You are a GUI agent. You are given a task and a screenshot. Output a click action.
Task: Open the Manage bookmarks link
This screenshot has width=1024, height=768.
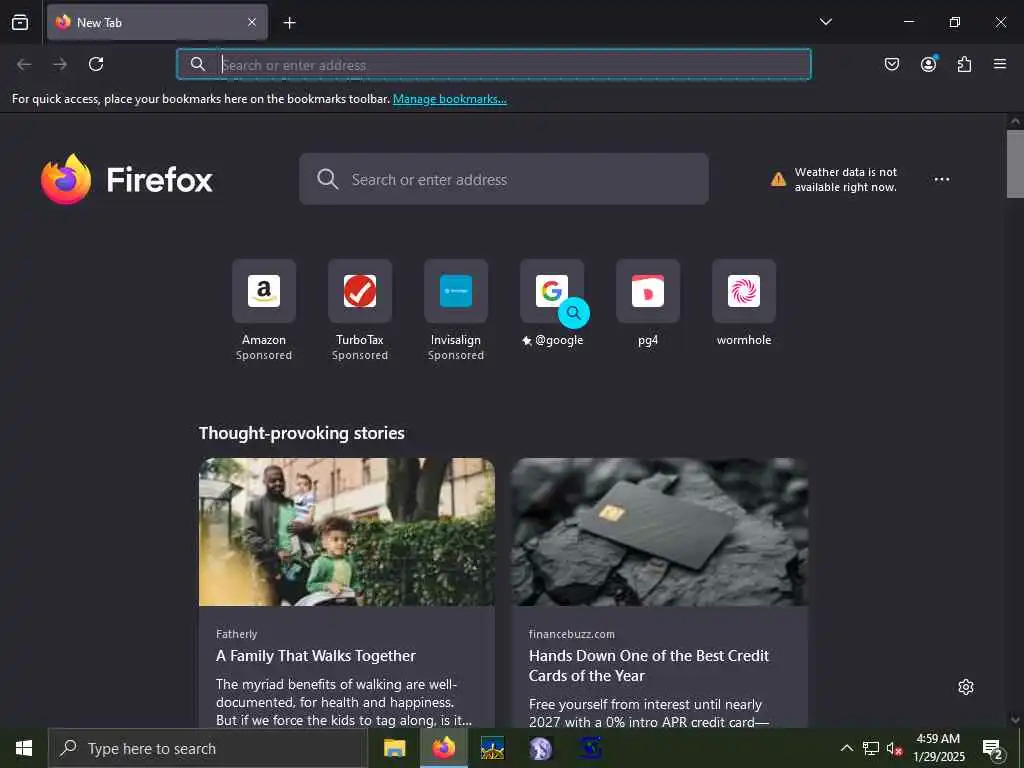pos(449,99)
